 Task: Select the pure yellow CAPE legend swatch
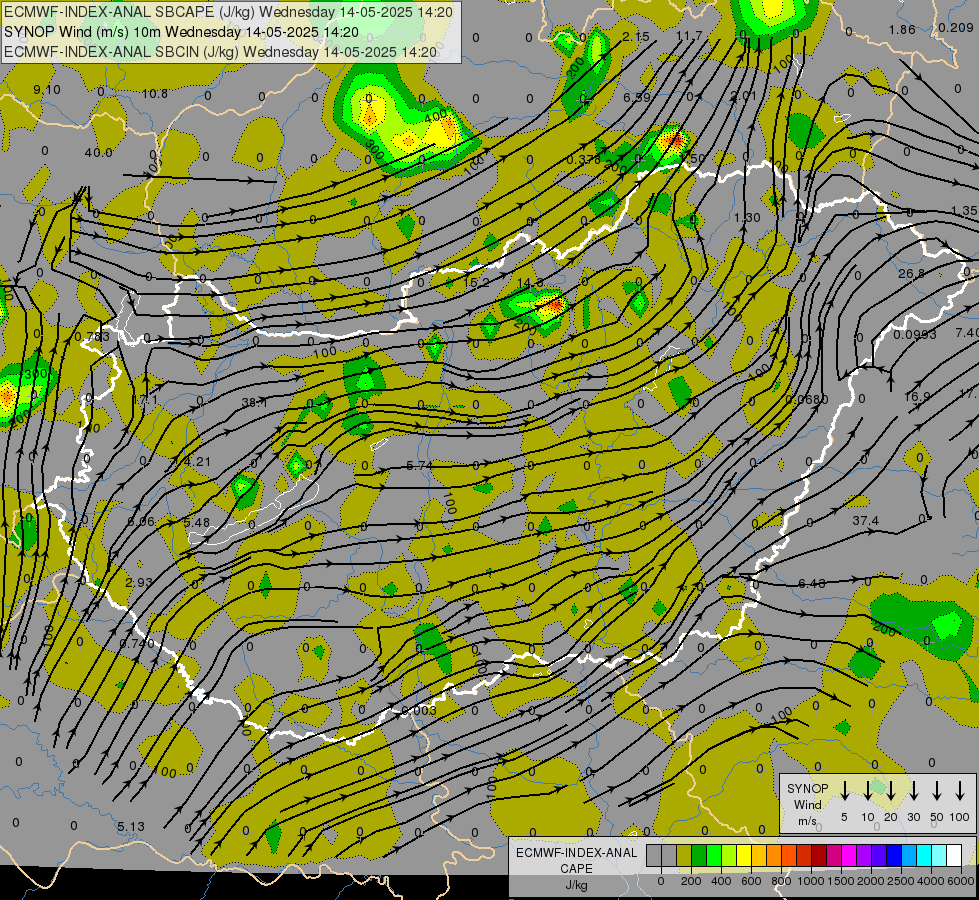point(744,856)
